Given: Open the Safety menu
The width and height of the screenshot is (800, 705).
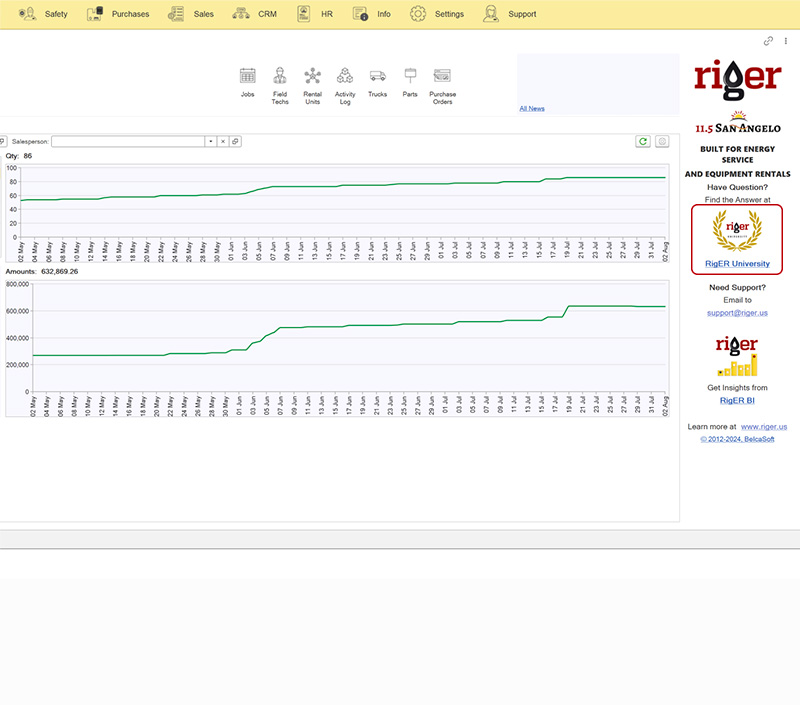Looking at the screenshot, I should 43,14.
